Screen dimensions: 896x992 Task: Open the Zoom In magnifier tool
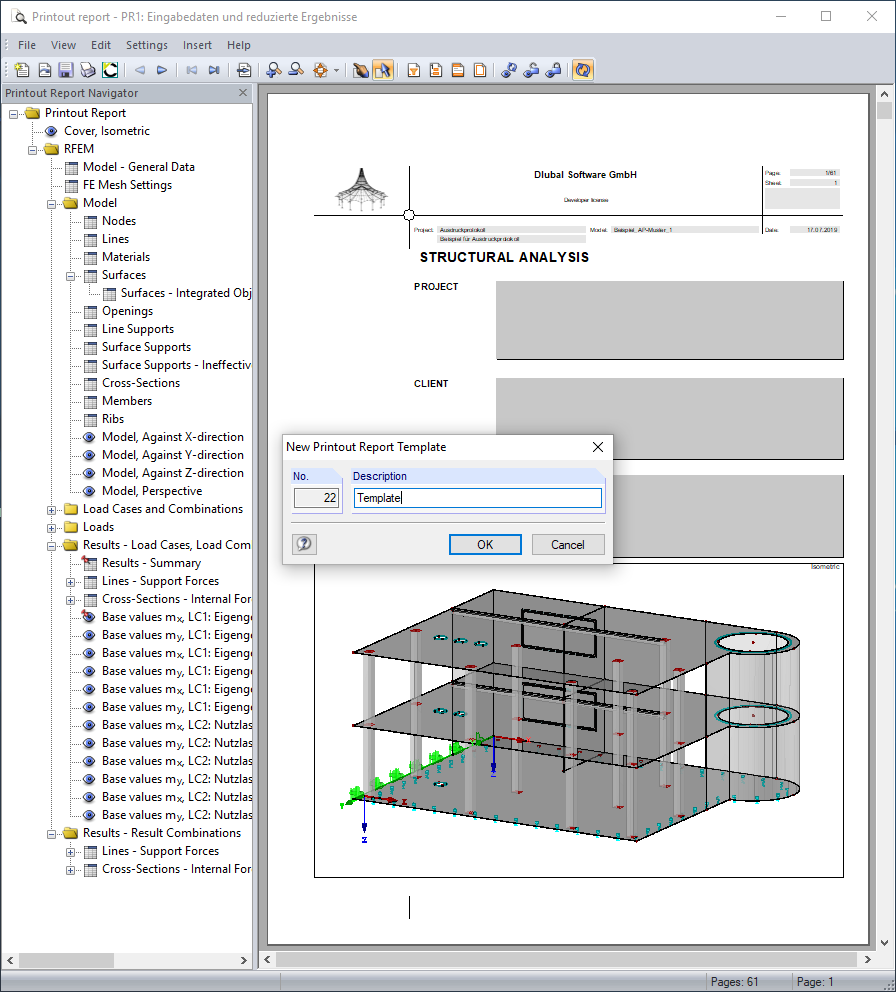click(273, 70)
